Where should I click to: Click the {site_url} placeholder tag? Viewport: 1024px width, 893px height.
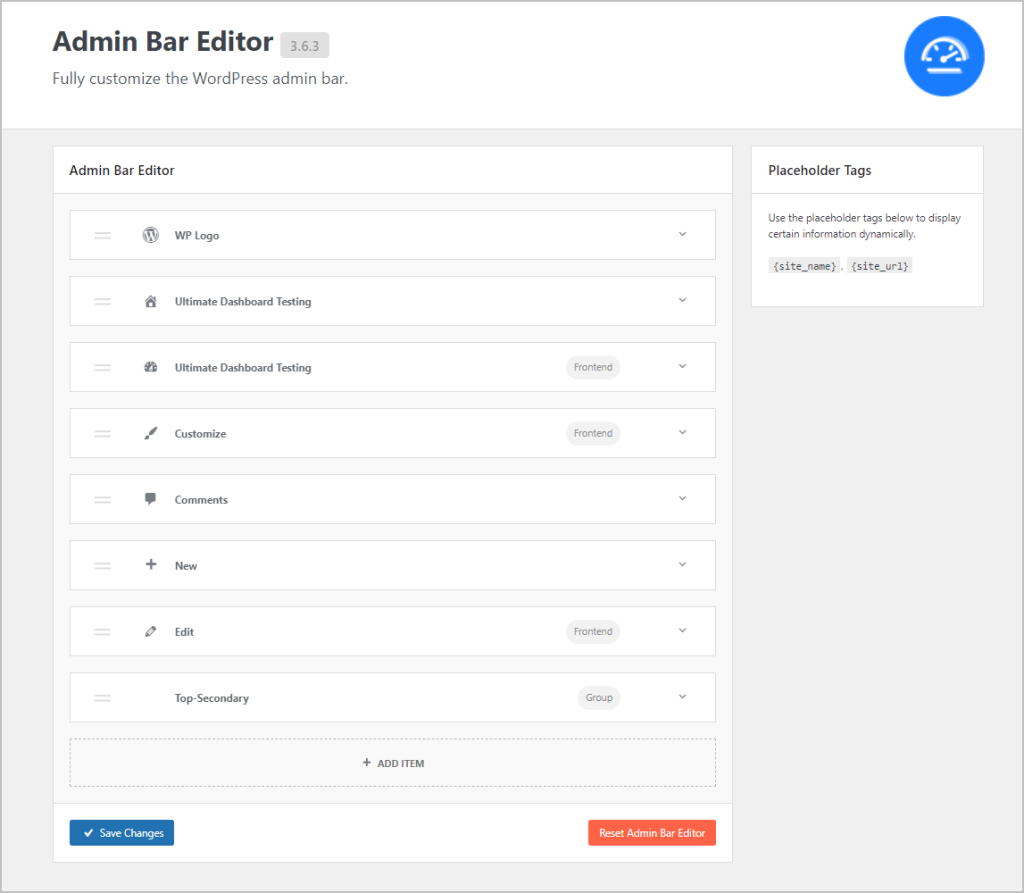pos(880,266)
